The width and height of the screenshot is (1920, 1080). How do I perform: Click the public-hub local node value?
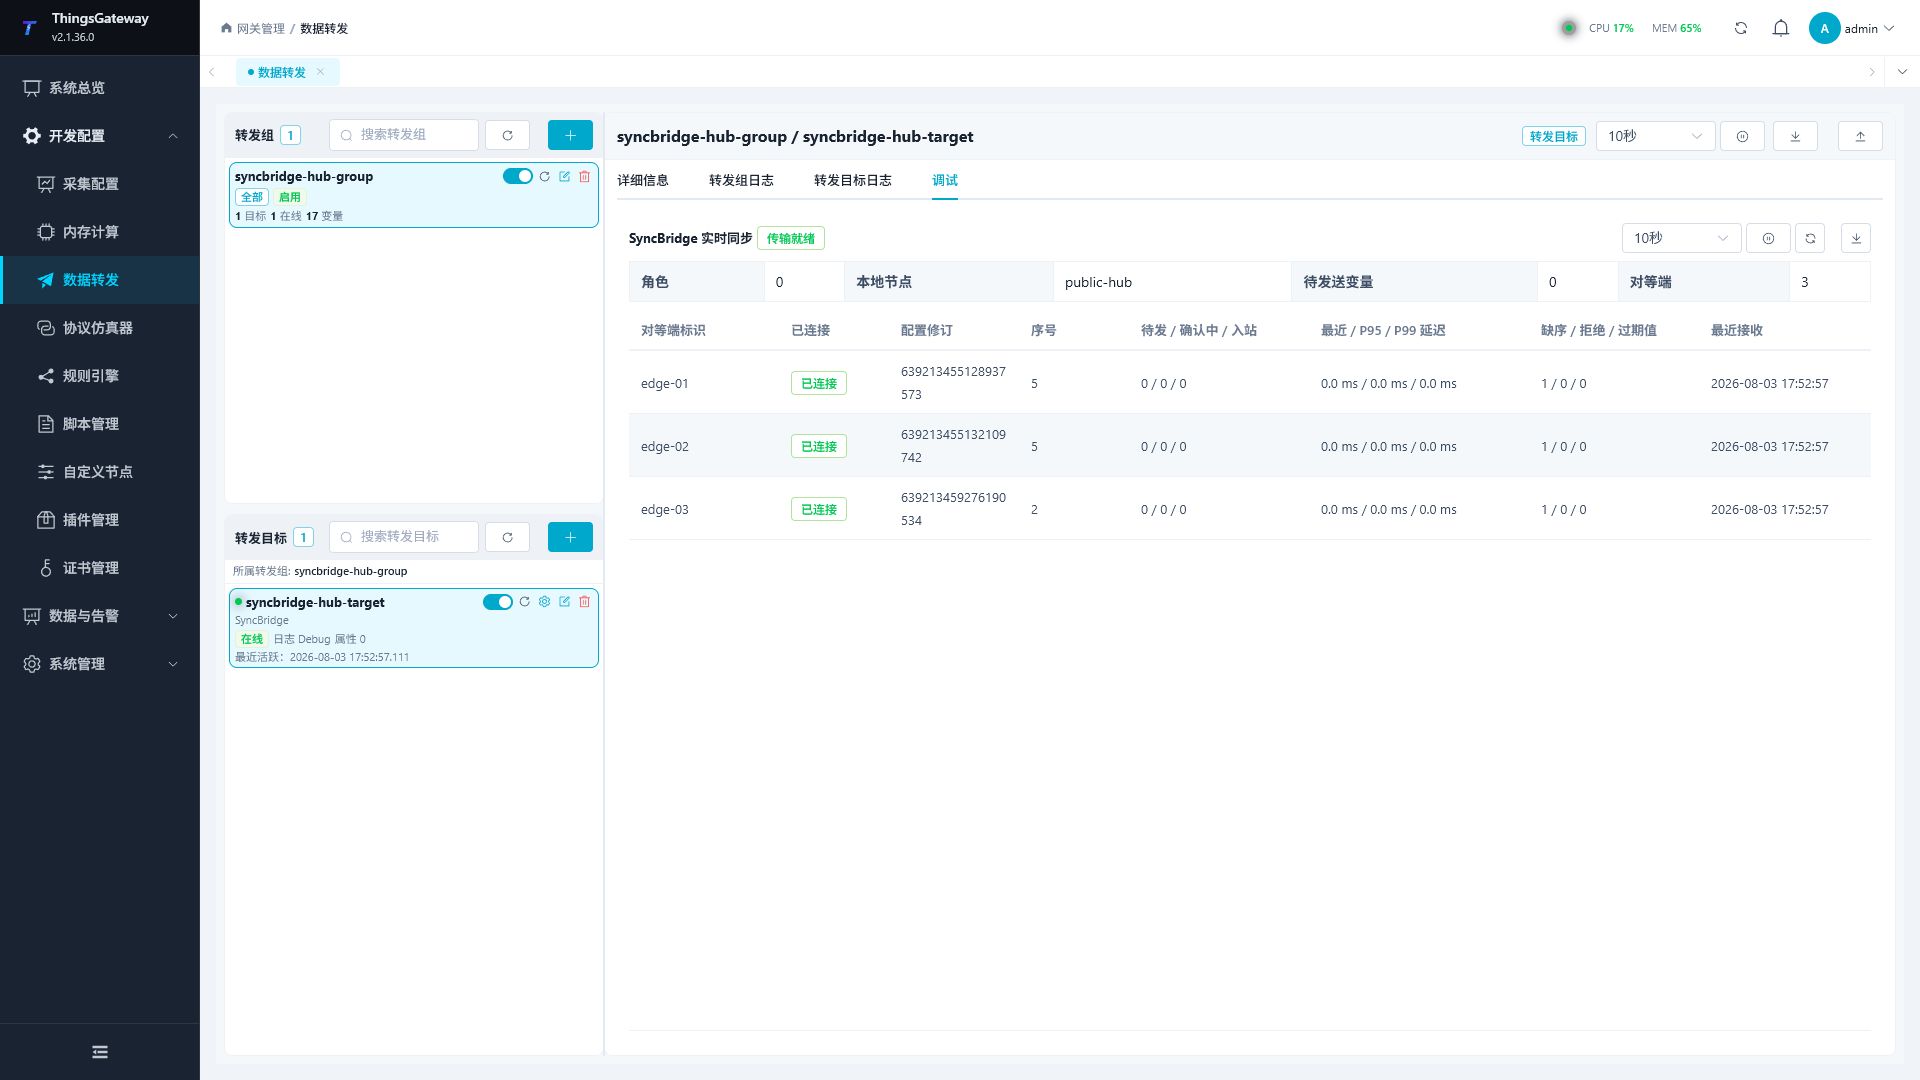pos(1098,282)
